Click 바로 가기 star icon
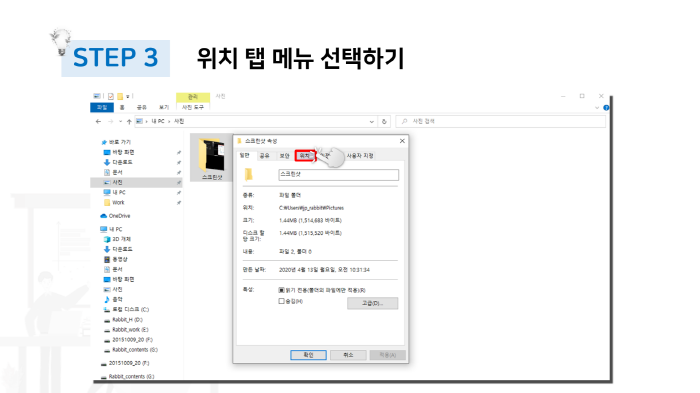700x393 pixels. click(x=104, y=142)
